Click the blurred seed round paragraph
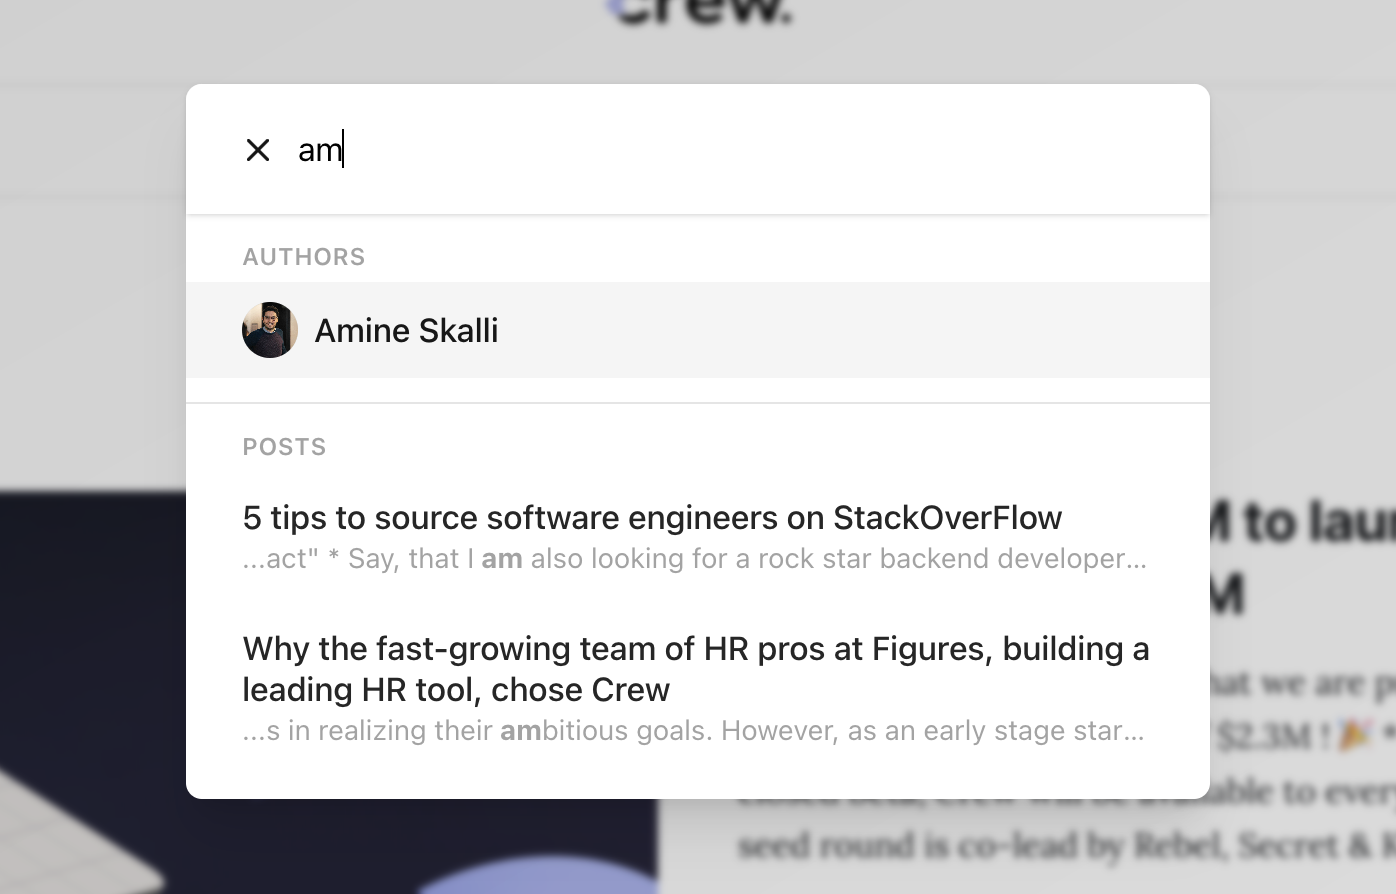The width and height of the screenshot is (1396, 894). pos(1060,846)
